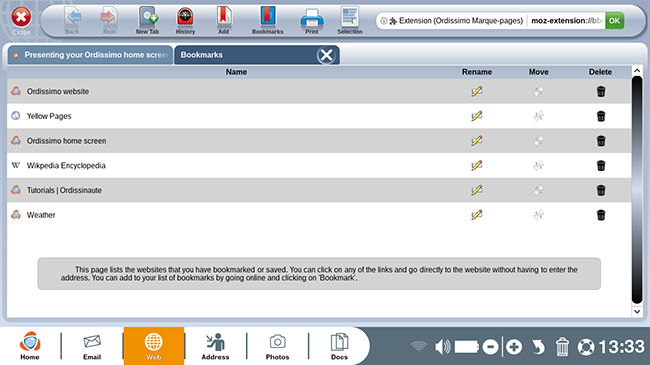Rename the Tutorials | Ordissinaute bookmark
Viewport: 650px width, 365px height.
477,190
